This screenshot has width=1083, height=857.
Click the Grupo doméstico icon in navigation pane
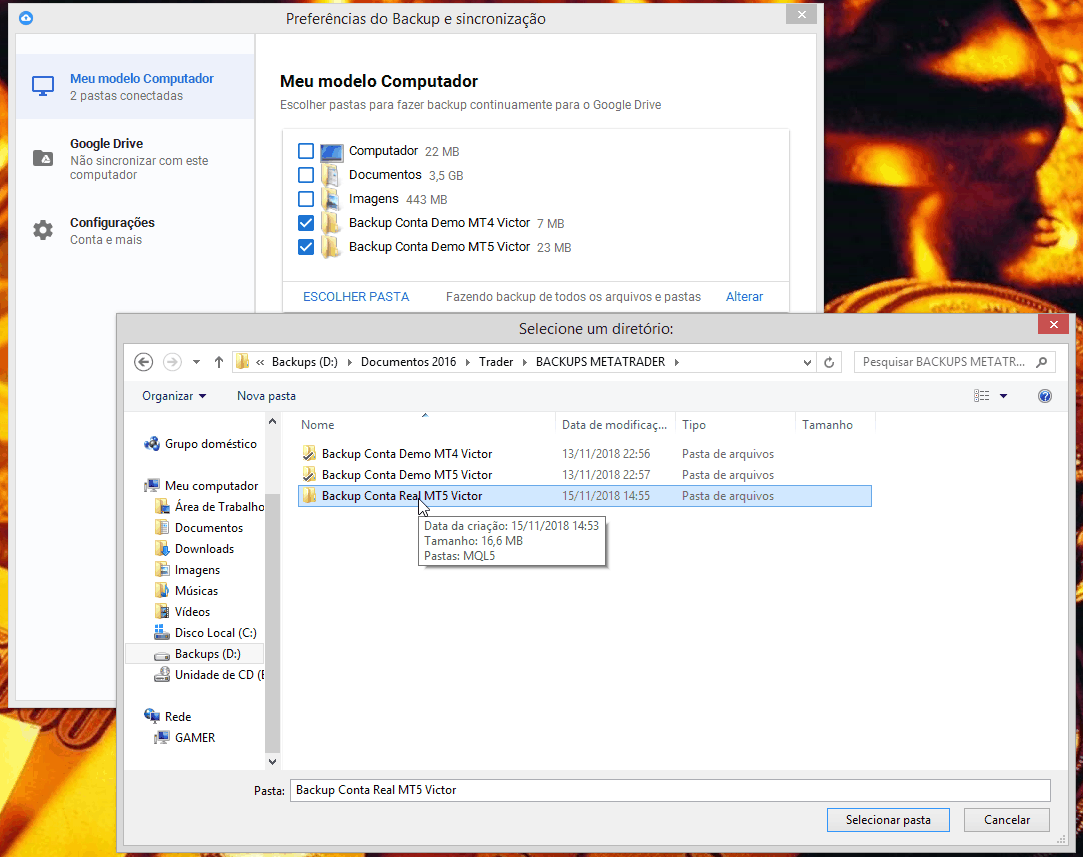tap(152, 444)
